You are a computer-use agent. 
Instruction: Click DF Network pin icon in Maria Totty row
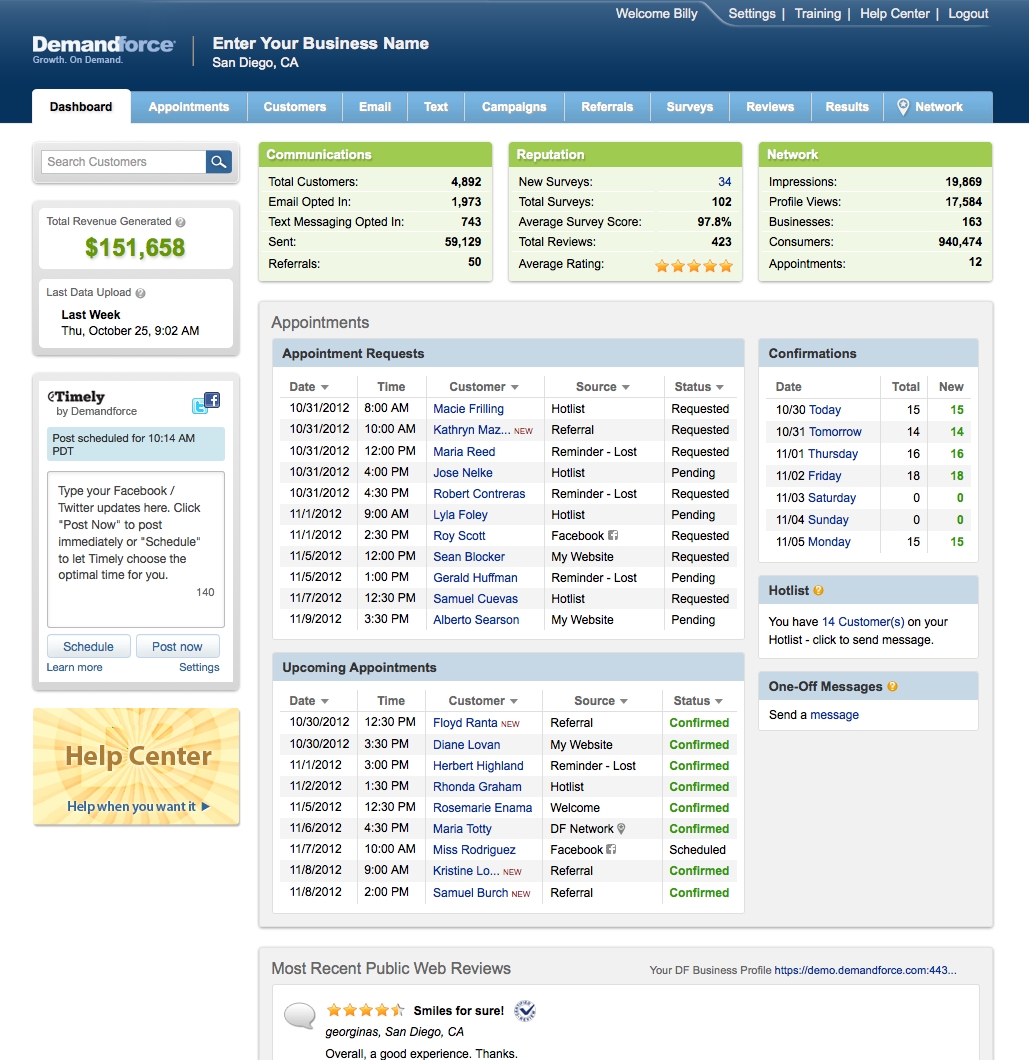tap(621, 828)
